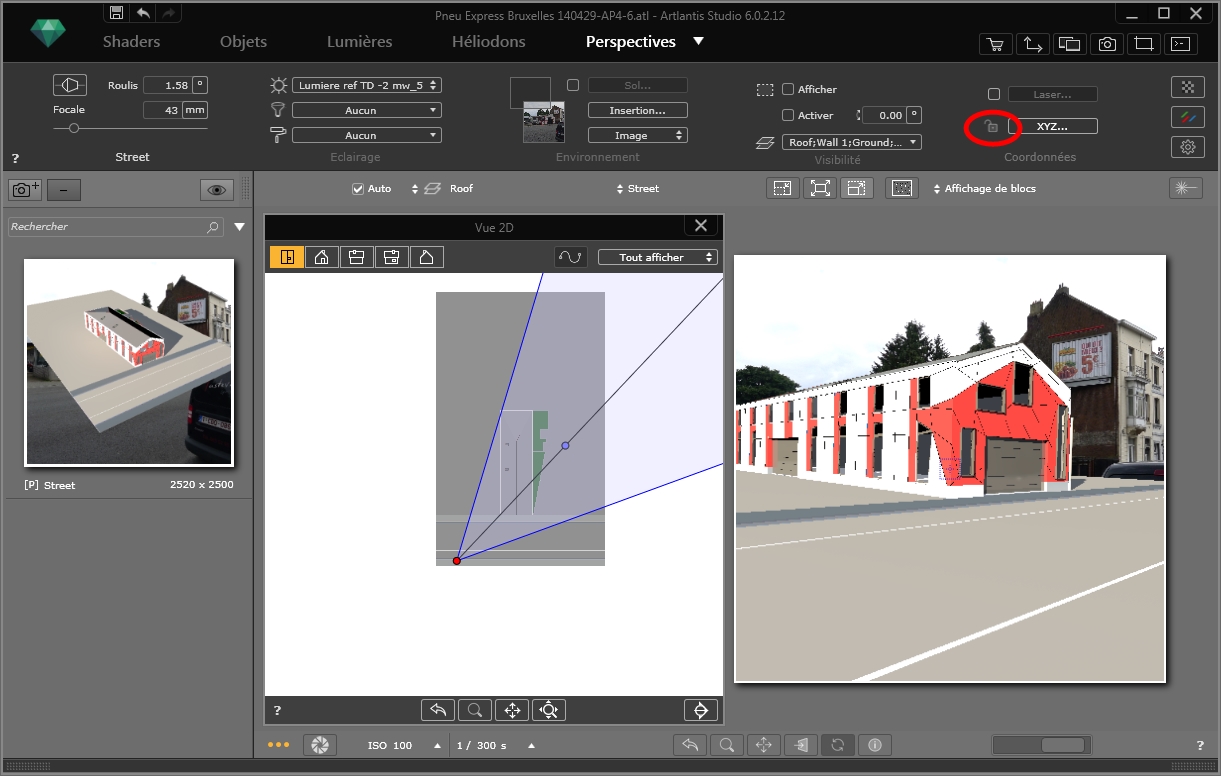Select the Street perspective thumbnail

[x=129, y=363]
